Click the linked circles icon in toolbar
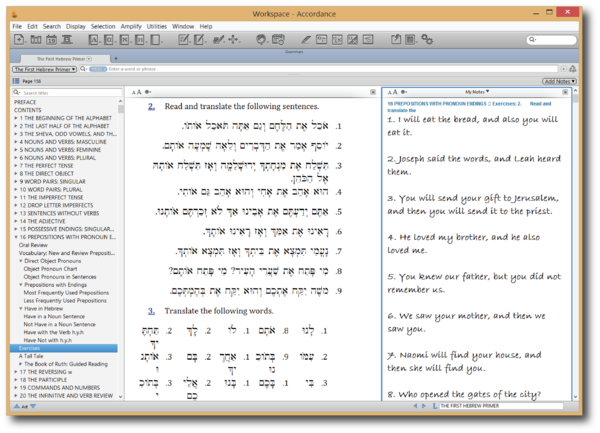600x433 pixels. (426, 39)
